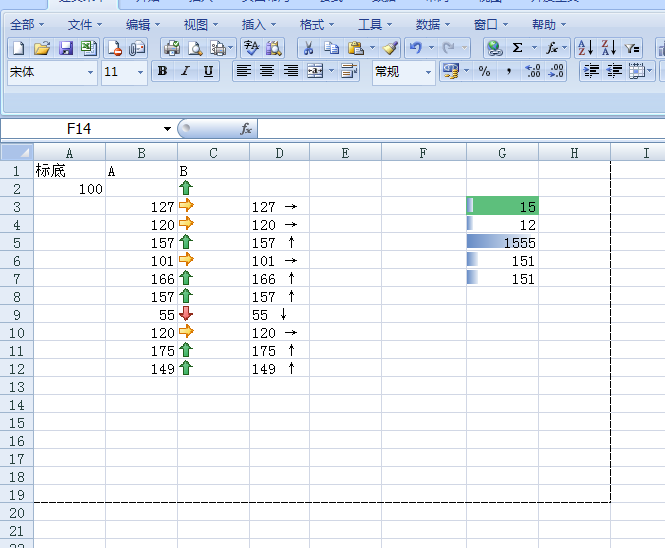Click the Sort Ascending A-Z icon
This screenshot has width=665, height=548.
585,48
